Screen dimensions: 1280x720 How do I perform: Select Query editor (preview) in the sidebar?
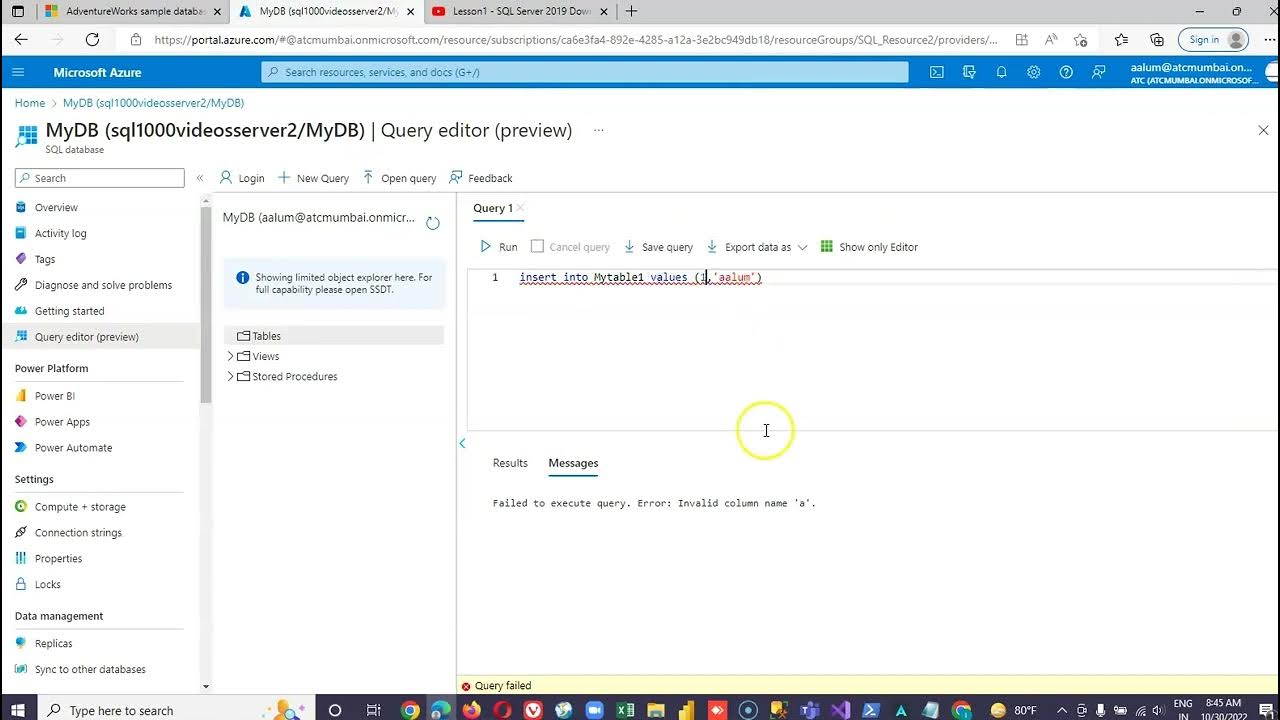86,337
